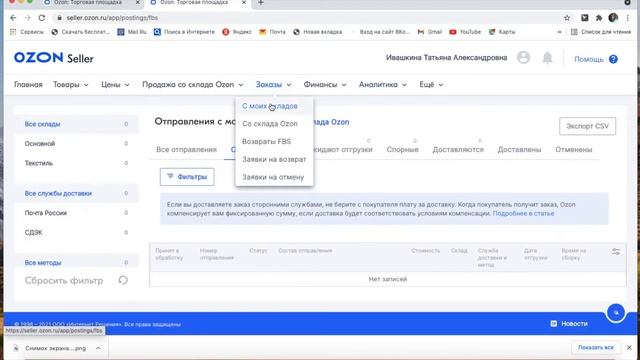Image resolution: width=640 pixels, height=360 pixels.
Task: Open the Новости footer link
Action: (x=569, y=324)
